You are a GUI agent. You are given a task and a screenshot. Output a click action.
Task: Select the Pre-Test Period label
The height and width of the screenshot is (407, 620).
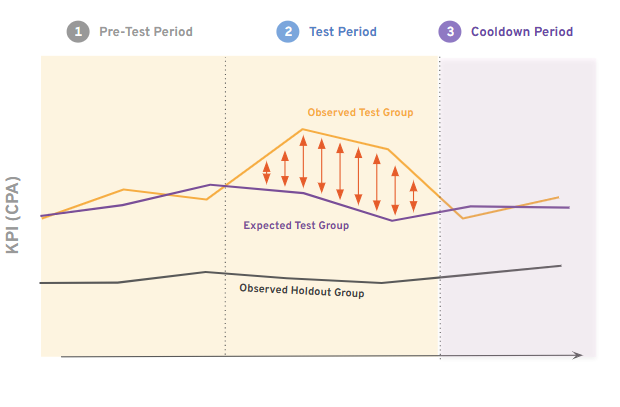click(145, 32)
